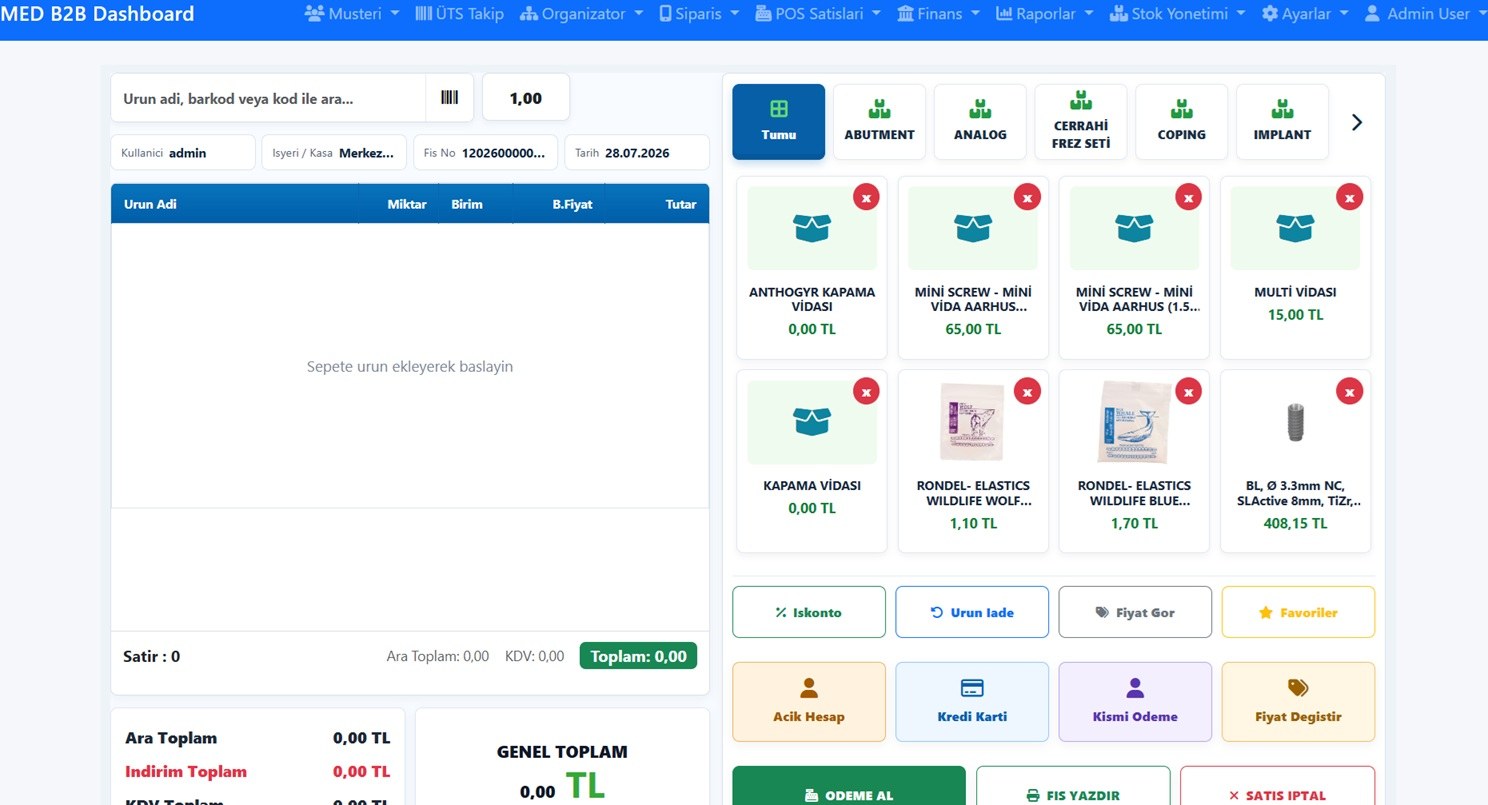Select the IMPLANT category
The width and height of the screenshot is (1488, 805).
click(x=1282, y=122)
